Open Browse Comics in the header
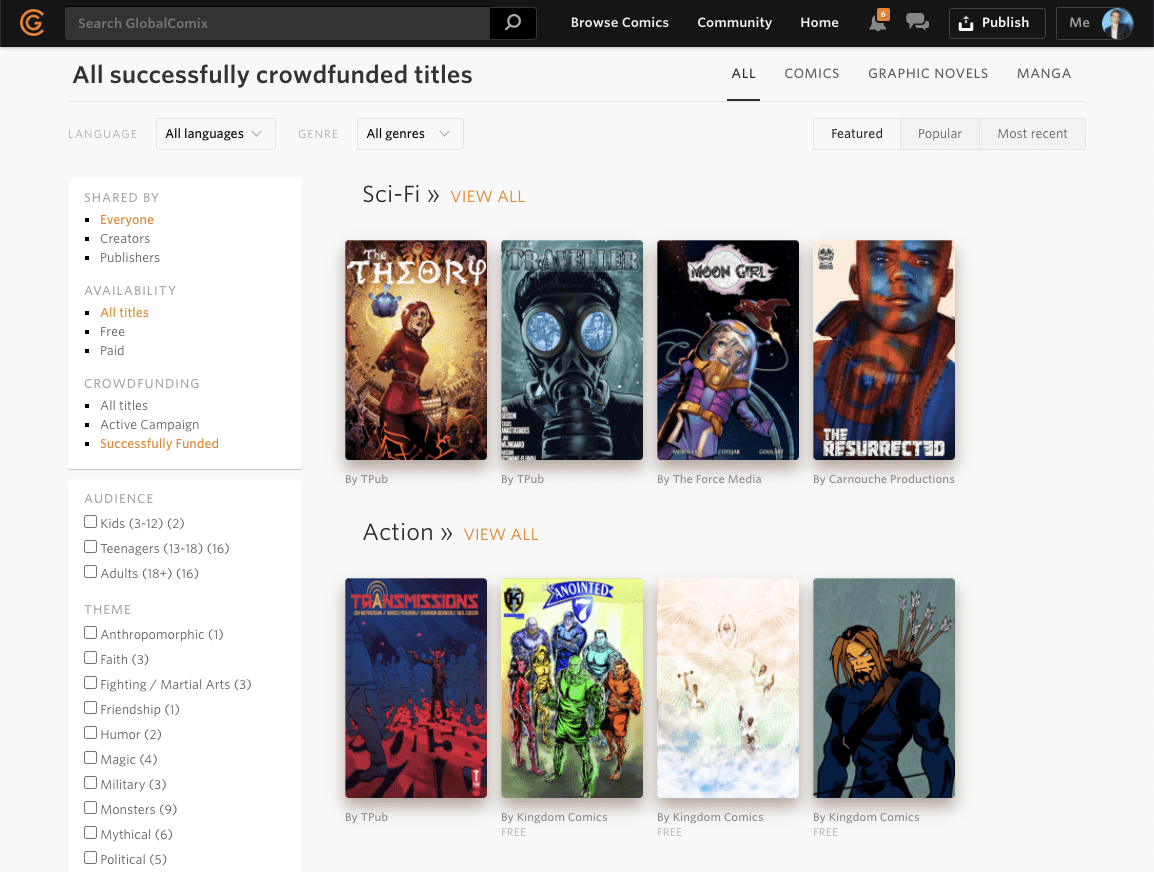Screen dimensions: 1154x872 (620, 23)
